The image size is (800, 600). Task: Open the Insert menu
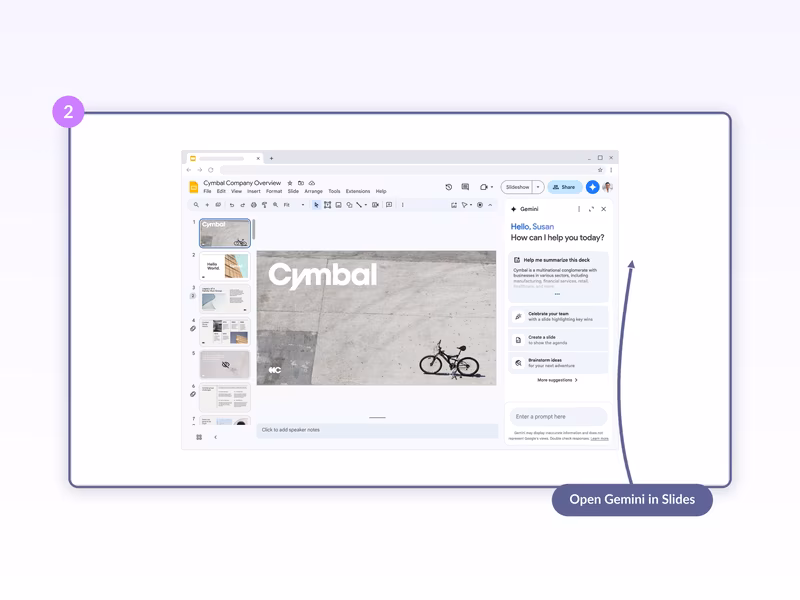(254, 191)
